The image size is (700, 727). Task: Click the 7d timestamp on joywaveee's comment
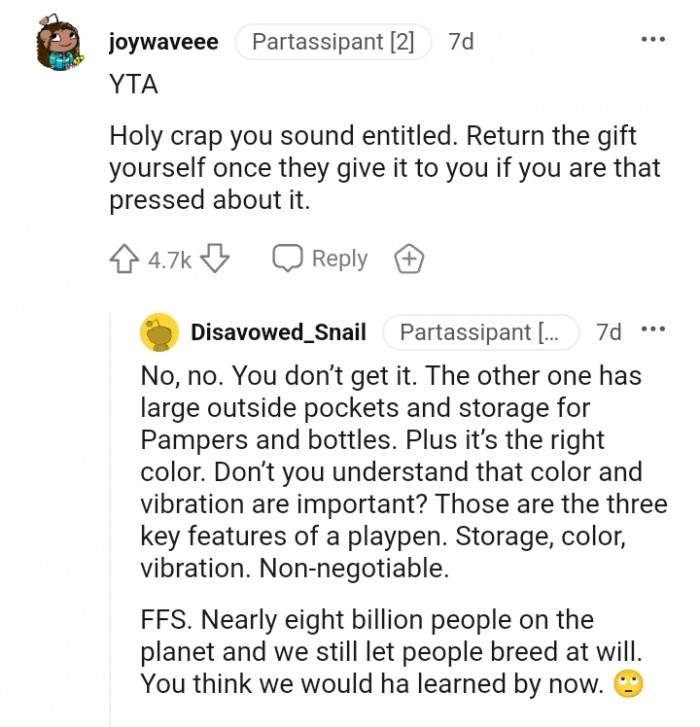(x=461, y=42)
